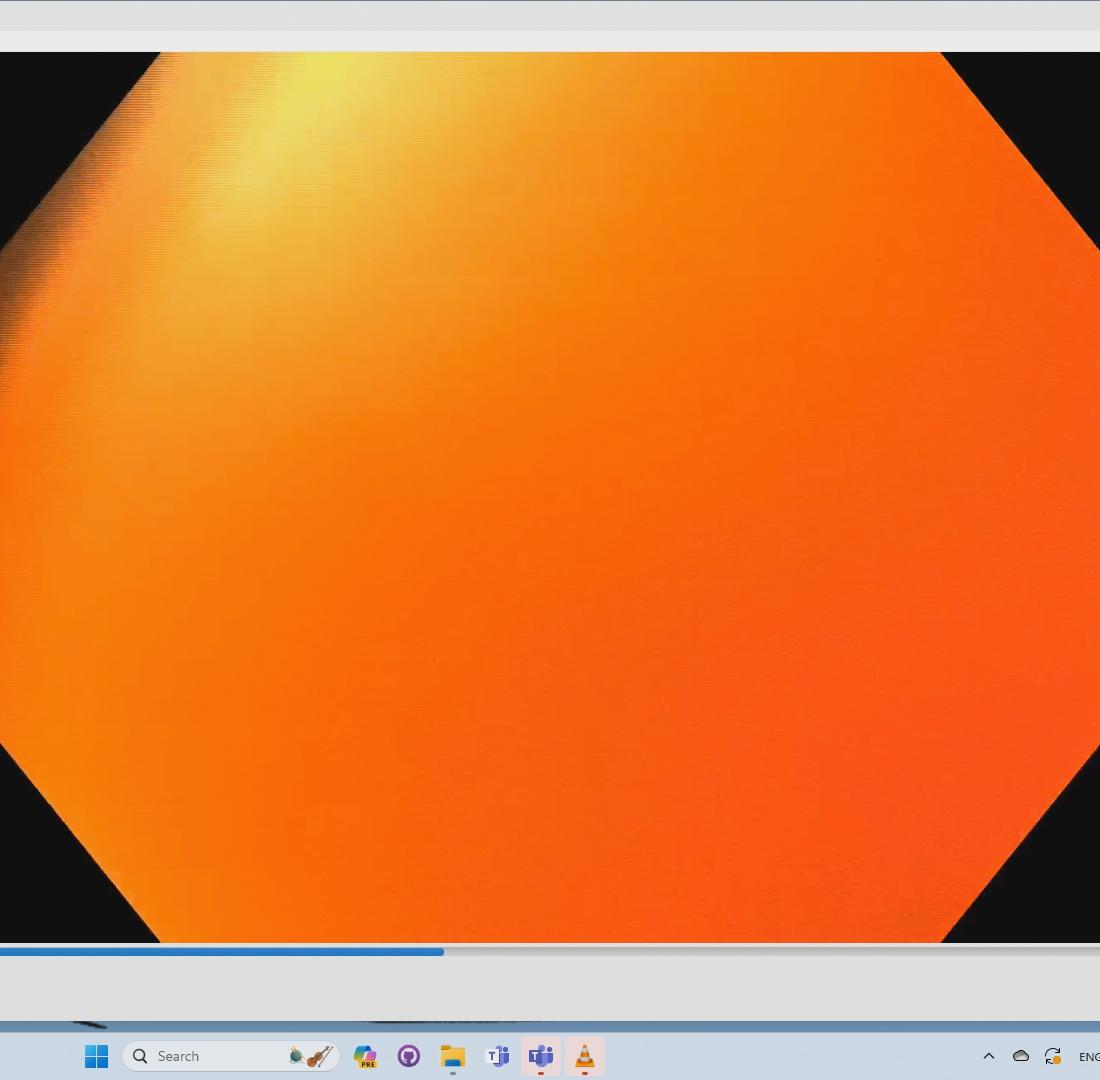Switch to the highlighted Teams app with the red indicator
1100x1080 pixels.
tap(541, 1056)
